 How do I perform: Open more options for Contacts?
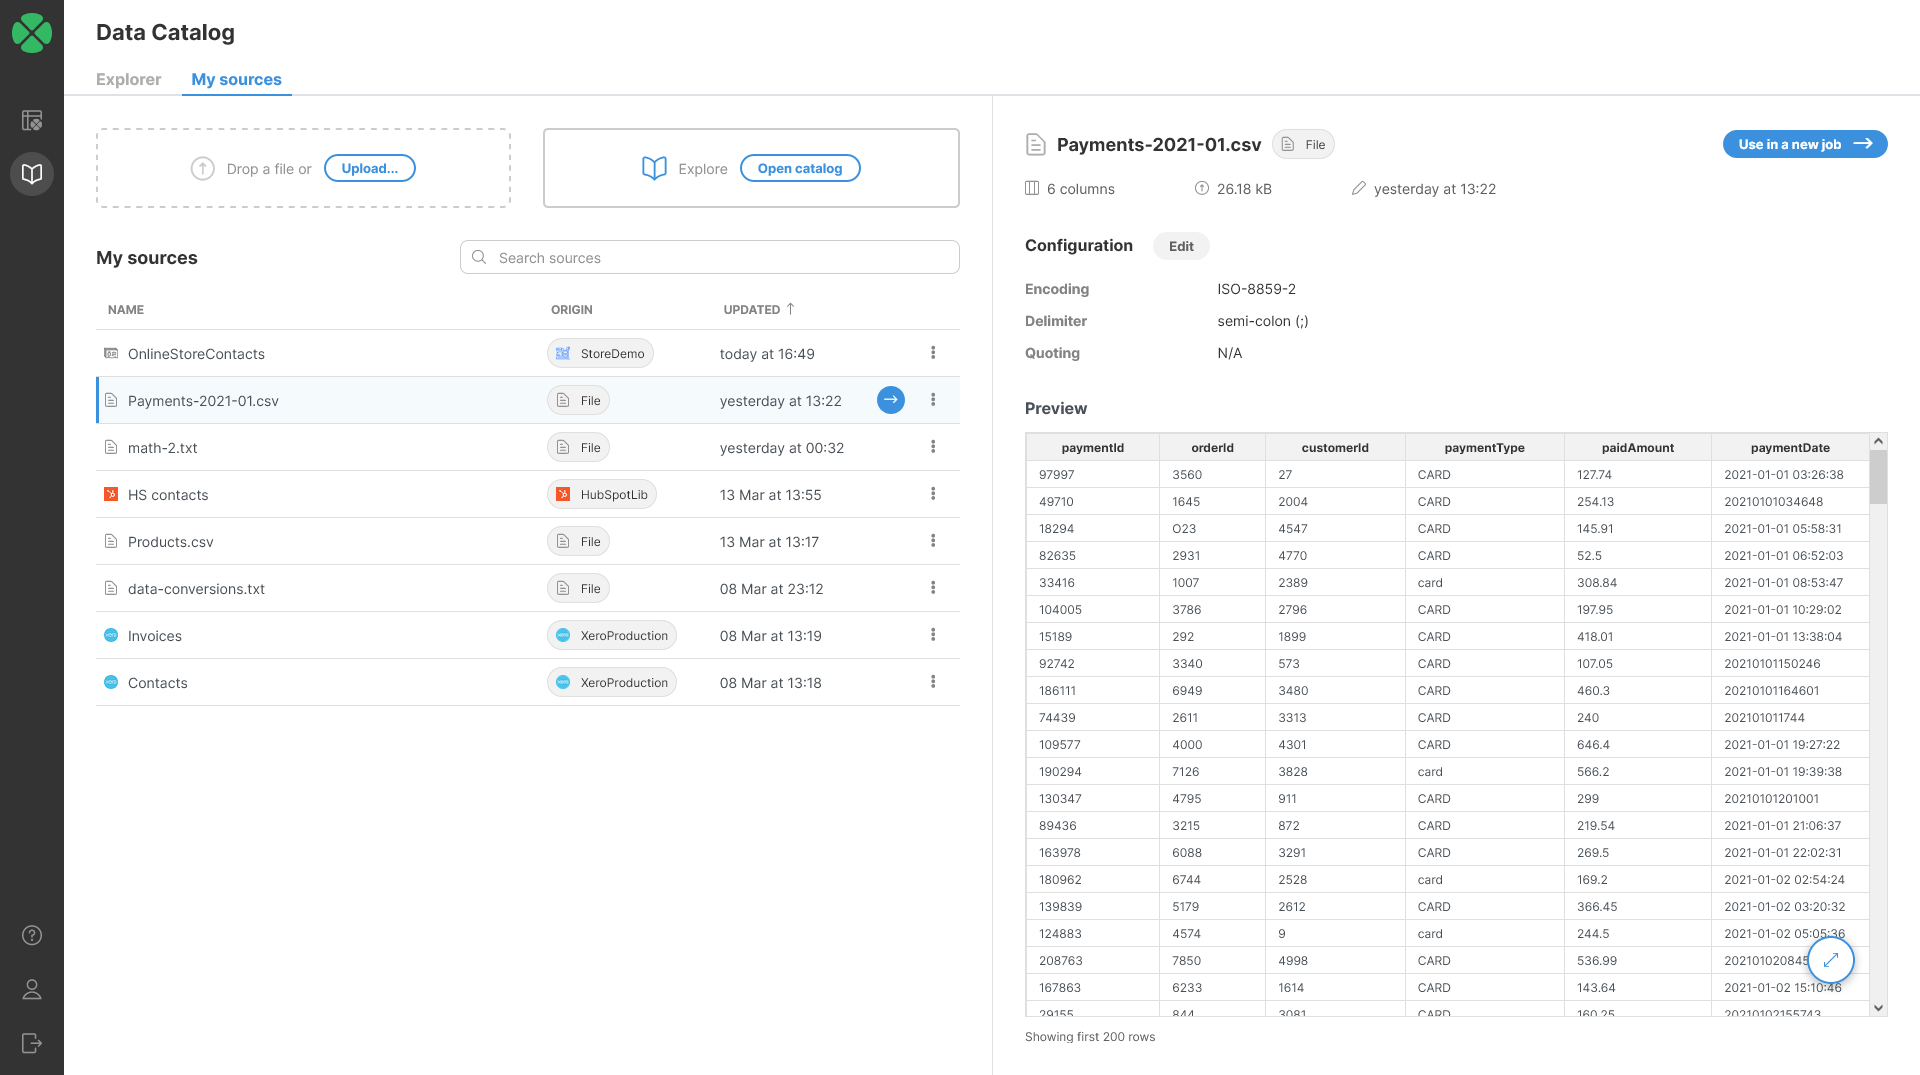[933, 682]
